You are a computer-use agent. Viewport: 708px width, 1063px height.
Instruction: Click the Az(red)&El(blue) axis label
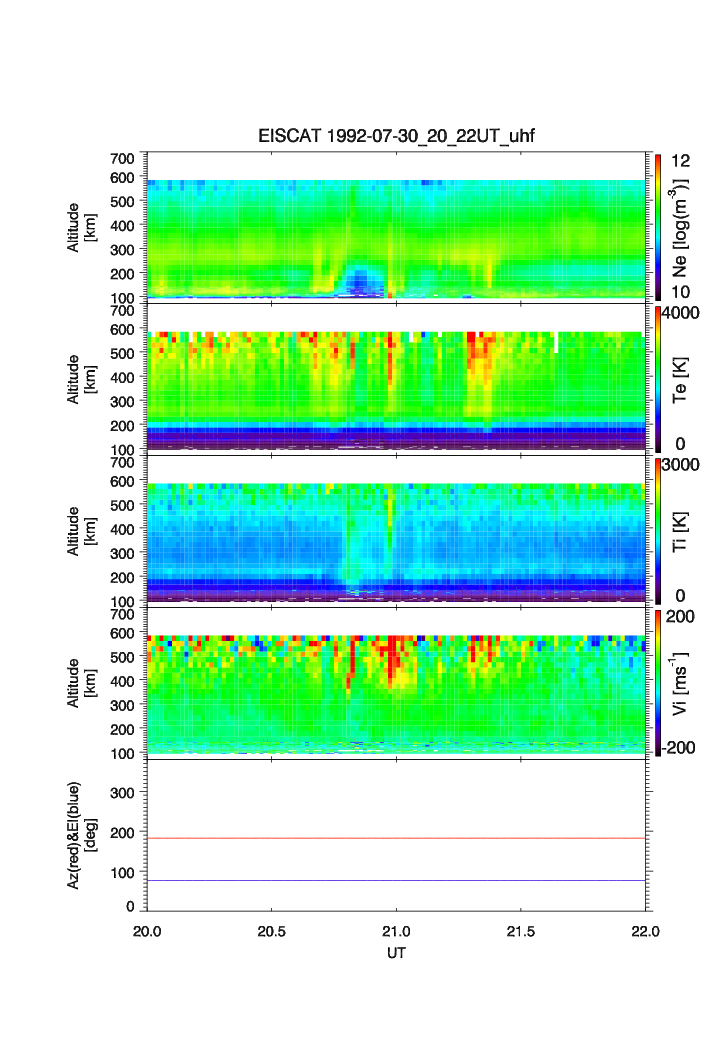81,835
